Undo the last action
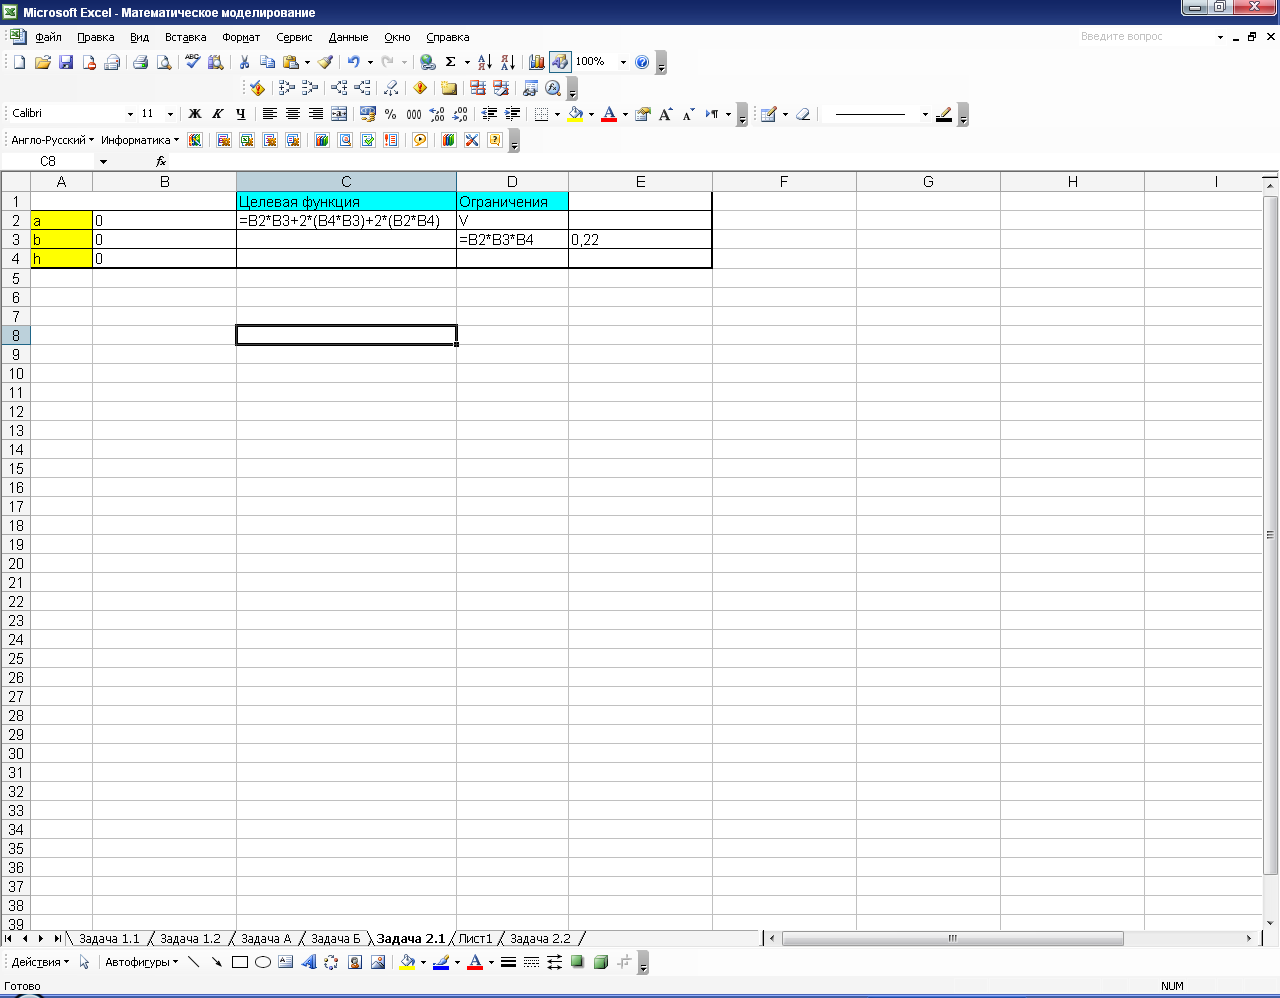 click(353, 62)
